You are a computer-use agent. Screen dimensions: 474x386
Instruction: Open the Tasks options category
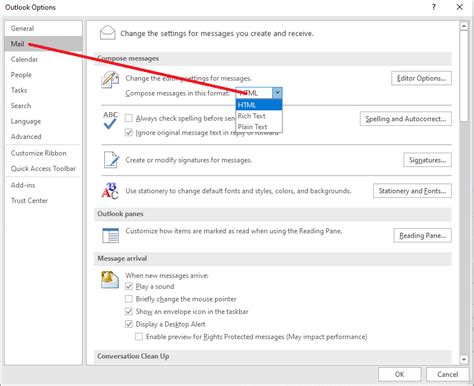click(43, 90)
